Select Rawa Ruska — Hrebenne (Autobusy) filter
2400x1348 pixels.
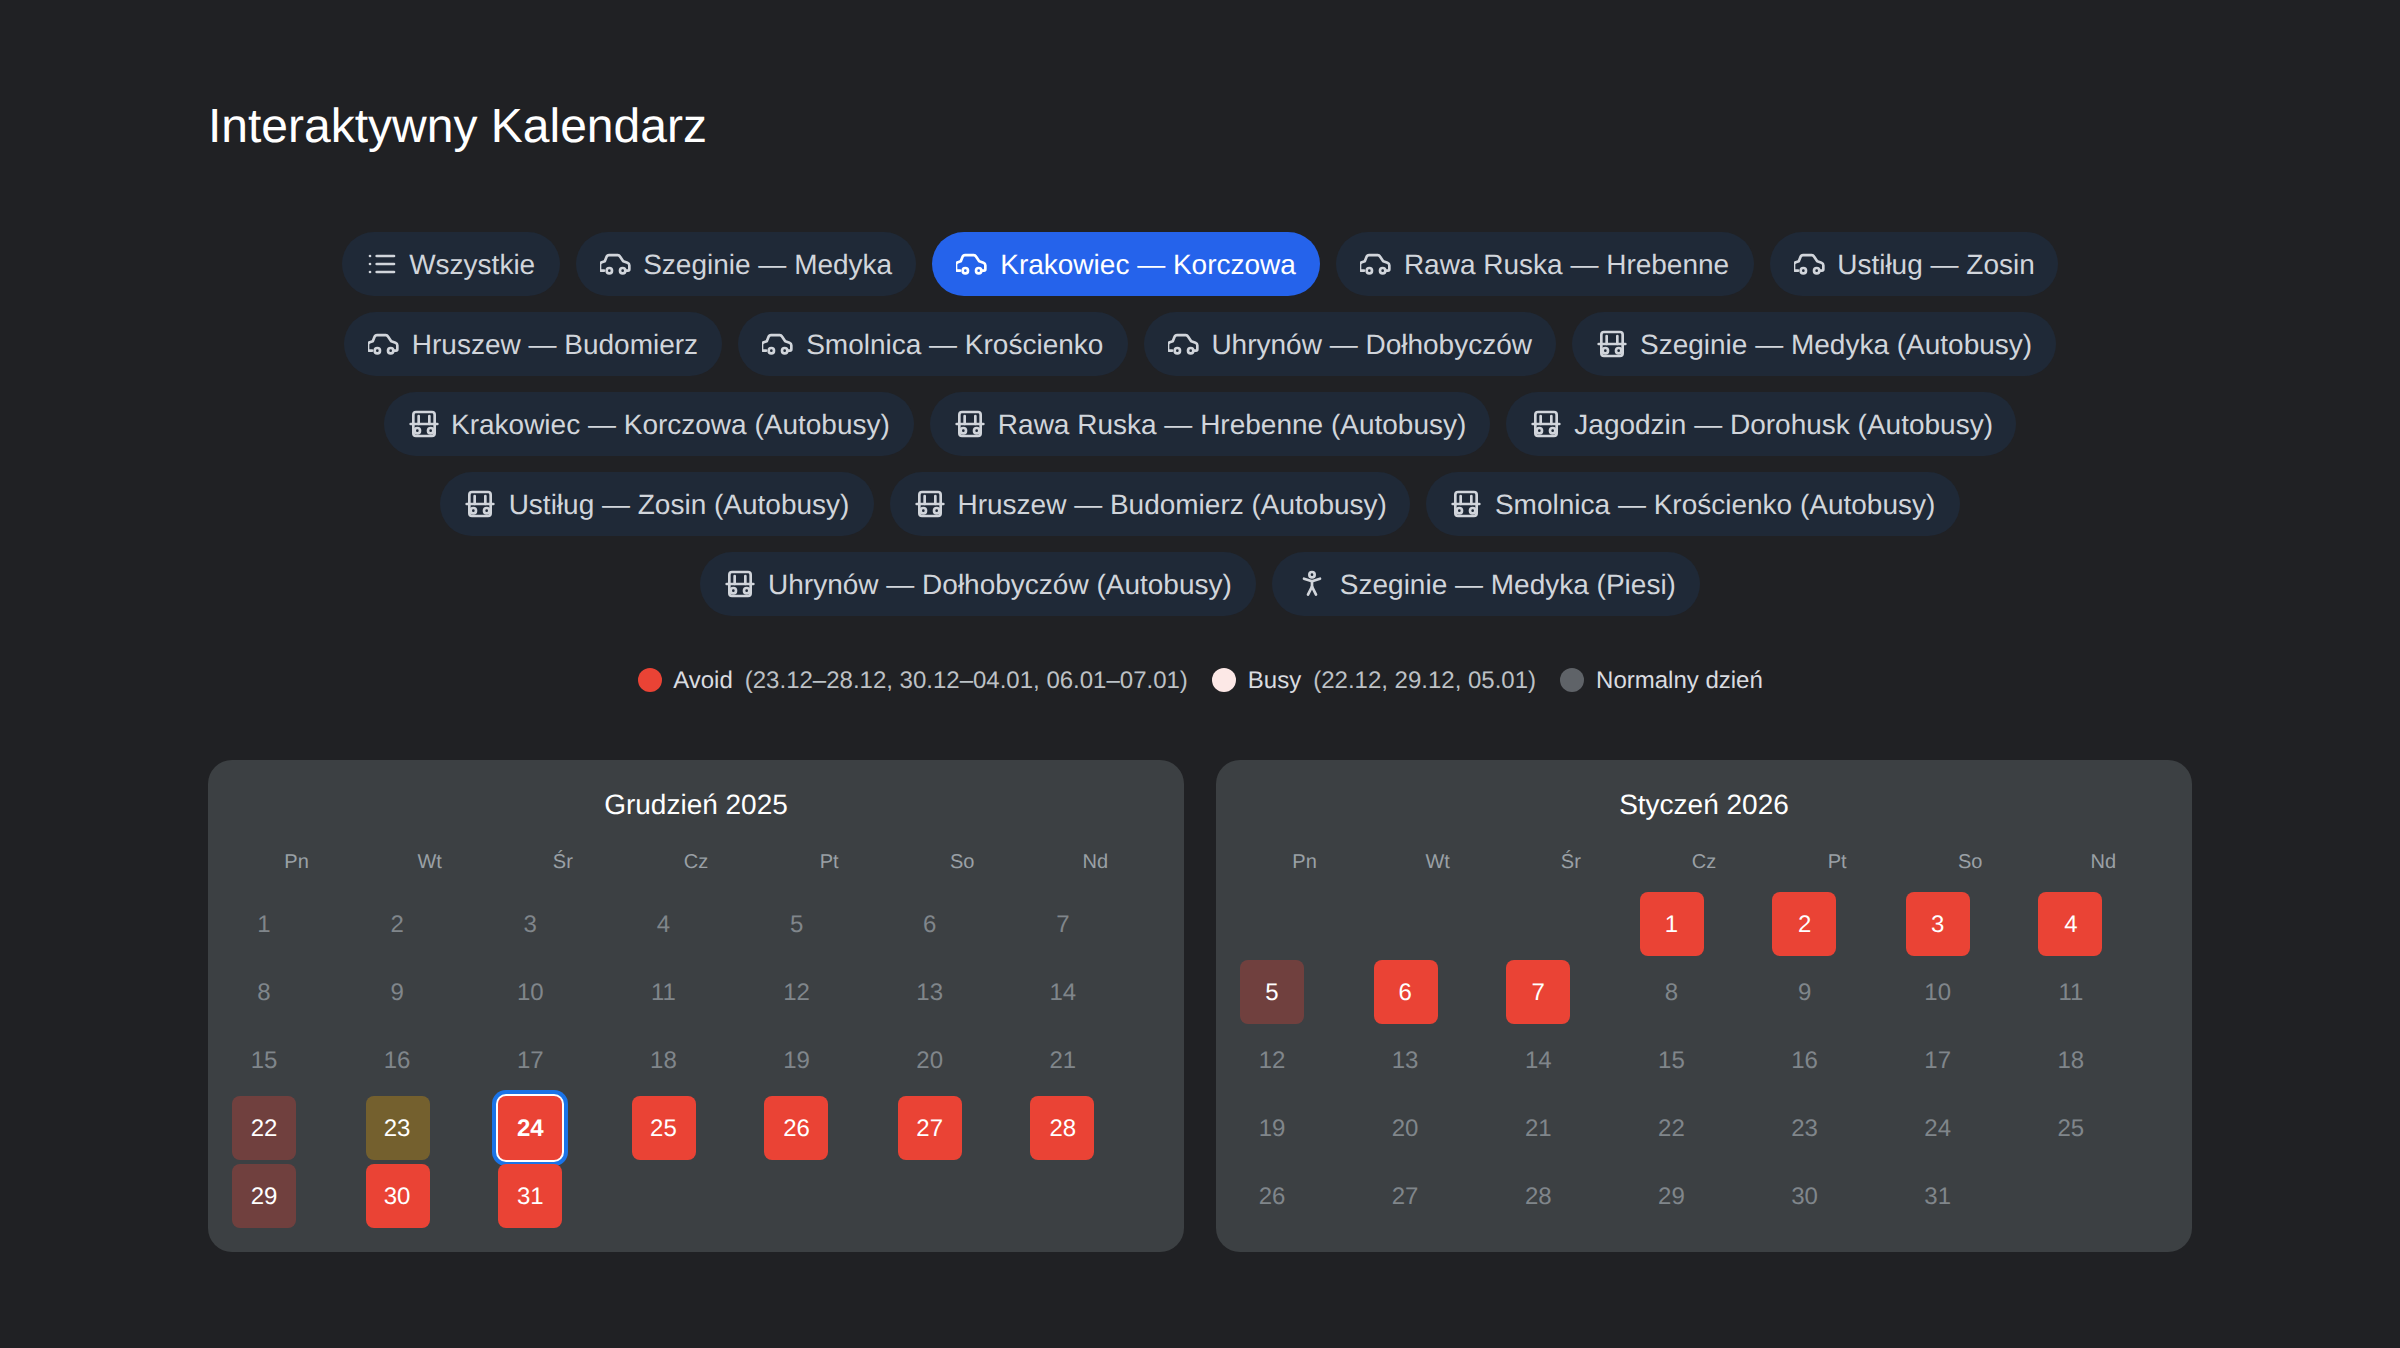point(1209,424)
